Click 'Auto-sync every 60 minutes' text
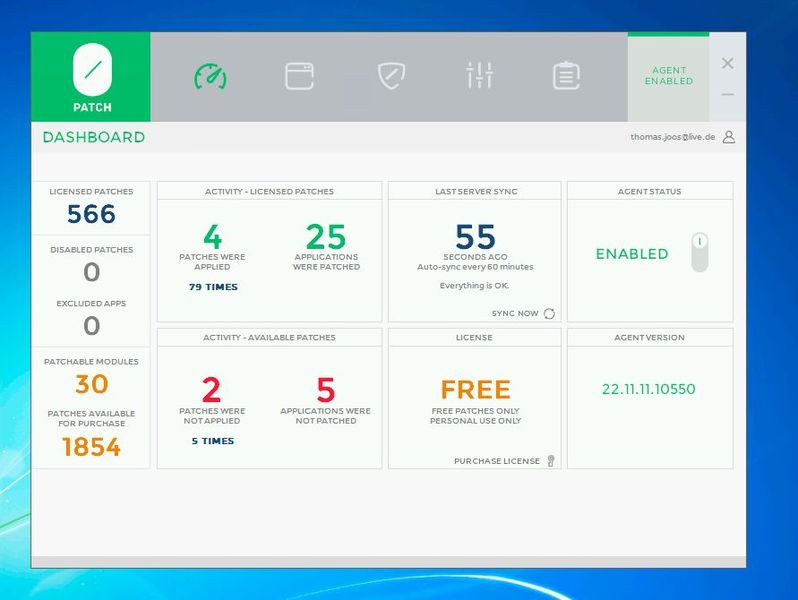 tap(475, 267)
